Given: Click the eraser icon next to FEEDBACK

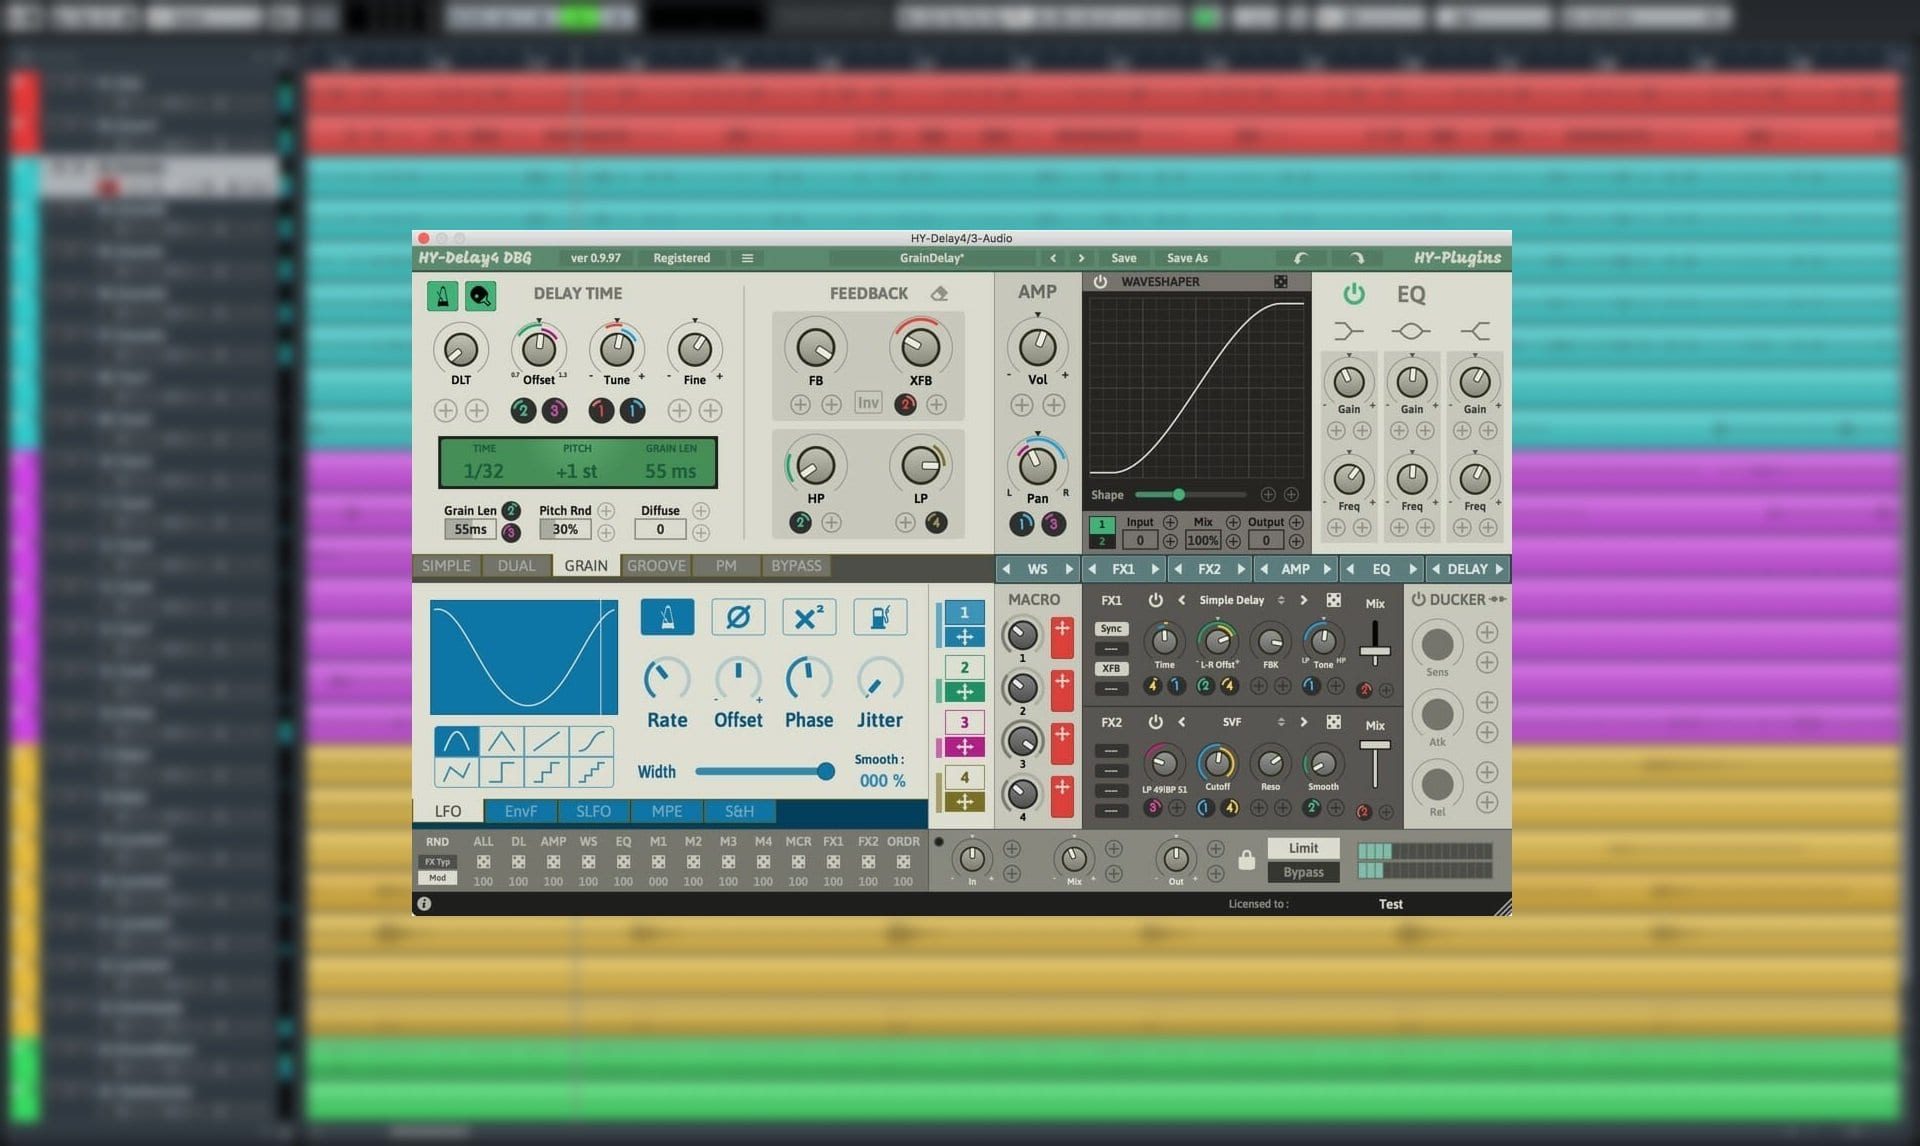Looking at the screenshot, I should point(939,293).
